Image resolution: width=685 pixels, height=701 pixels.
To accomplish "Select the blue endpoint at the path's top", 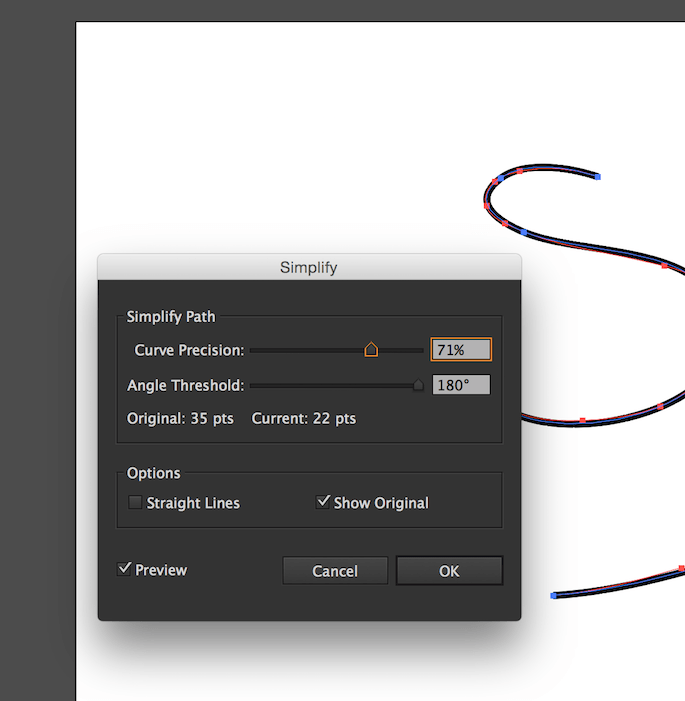I will (x=598, y=176).
